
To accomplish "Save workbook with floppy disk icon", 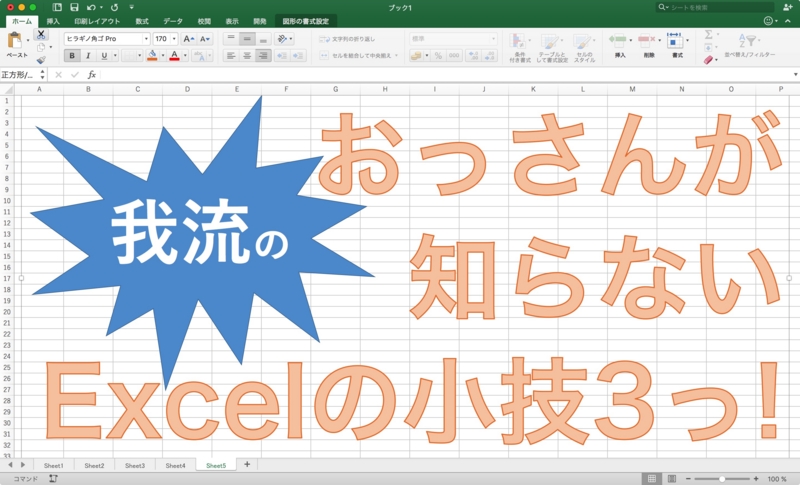I will click(x=74, y=7).
